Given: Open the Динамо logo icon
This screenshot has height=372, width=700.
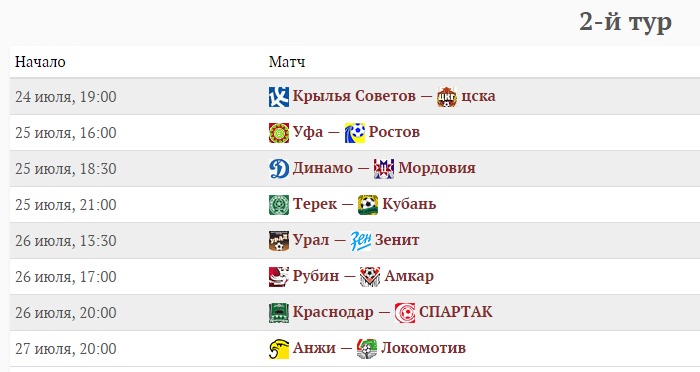Looking at the screenshot, I should point(279,169).
